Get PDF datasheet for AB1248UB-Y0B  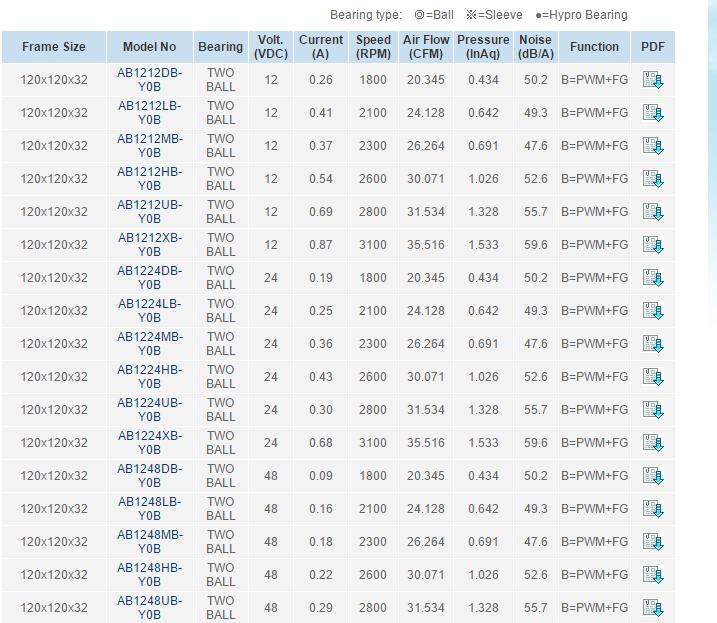(x=653, y=608)
